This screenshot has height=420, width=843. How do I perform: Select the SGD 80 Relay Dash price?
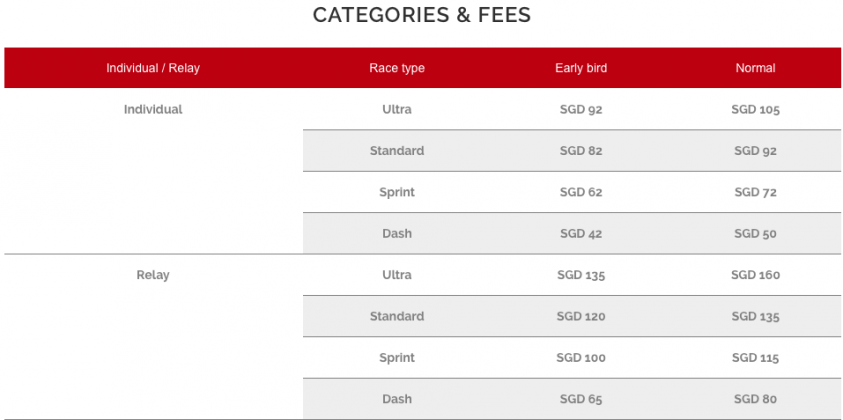point(755,399)
